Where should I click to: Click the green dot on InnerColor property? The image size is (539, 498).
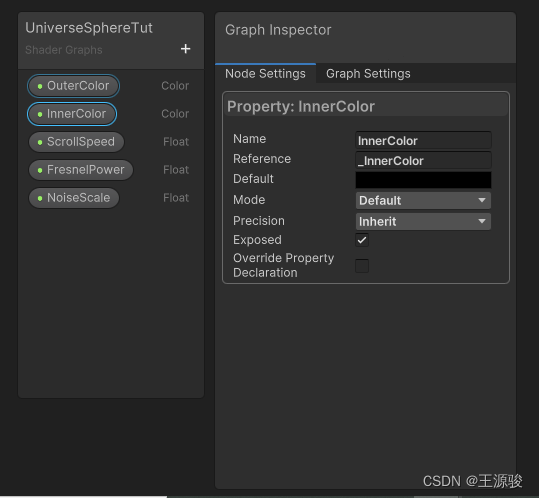point(40,114)
